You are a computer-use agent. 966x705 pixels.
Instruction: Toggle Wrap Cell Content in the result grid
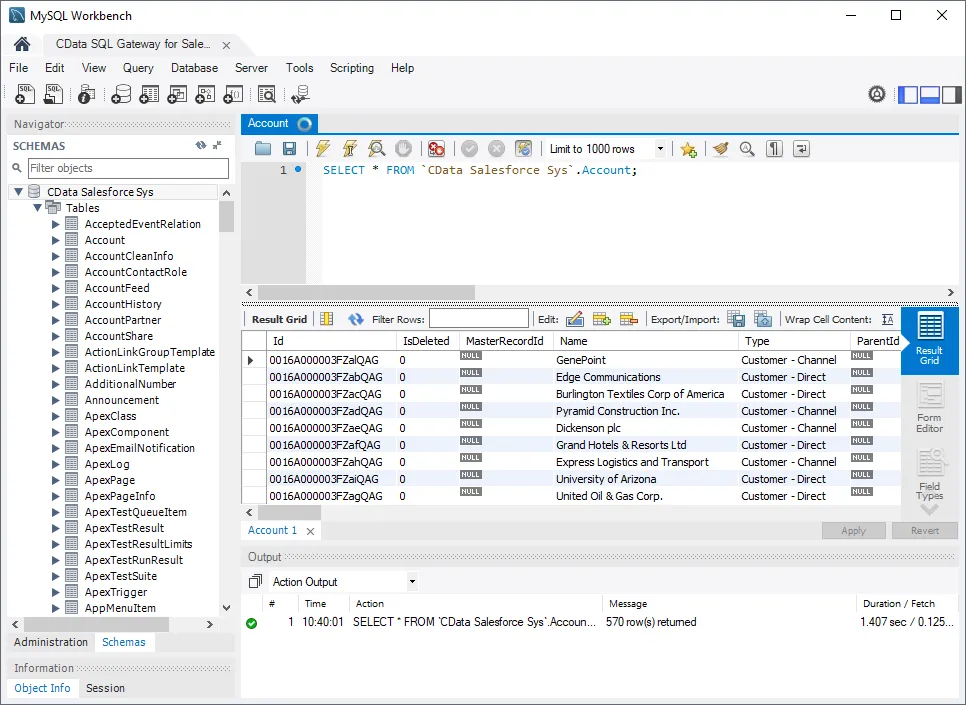887,318
